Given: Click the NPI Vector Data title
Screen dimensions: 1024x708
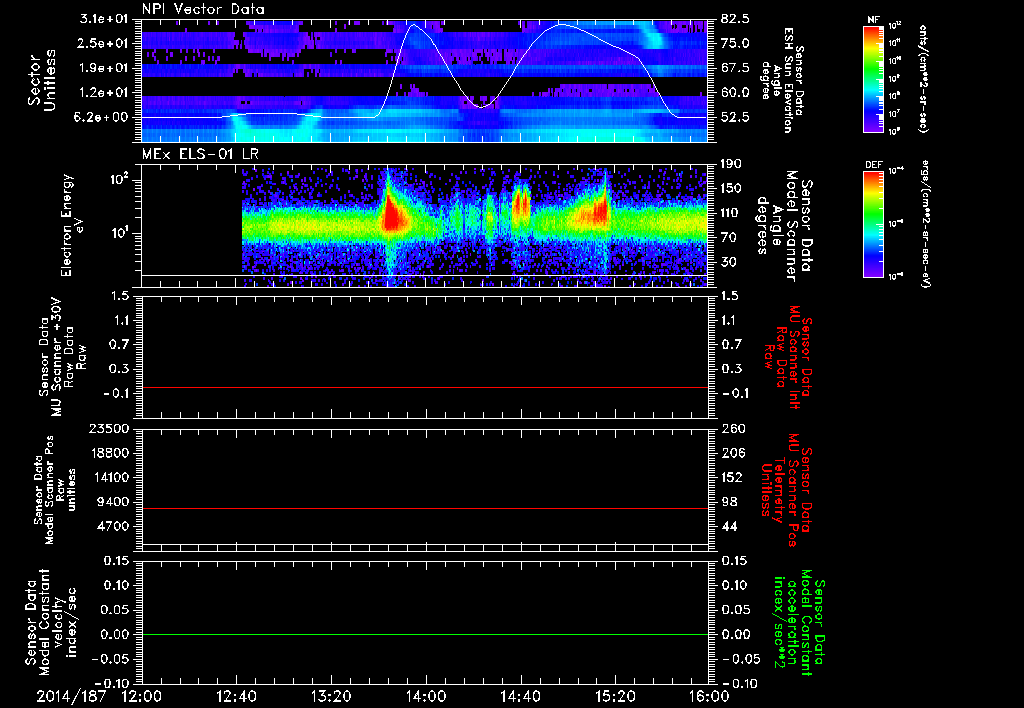Looking at the screenshot, I should coord(203,9).
